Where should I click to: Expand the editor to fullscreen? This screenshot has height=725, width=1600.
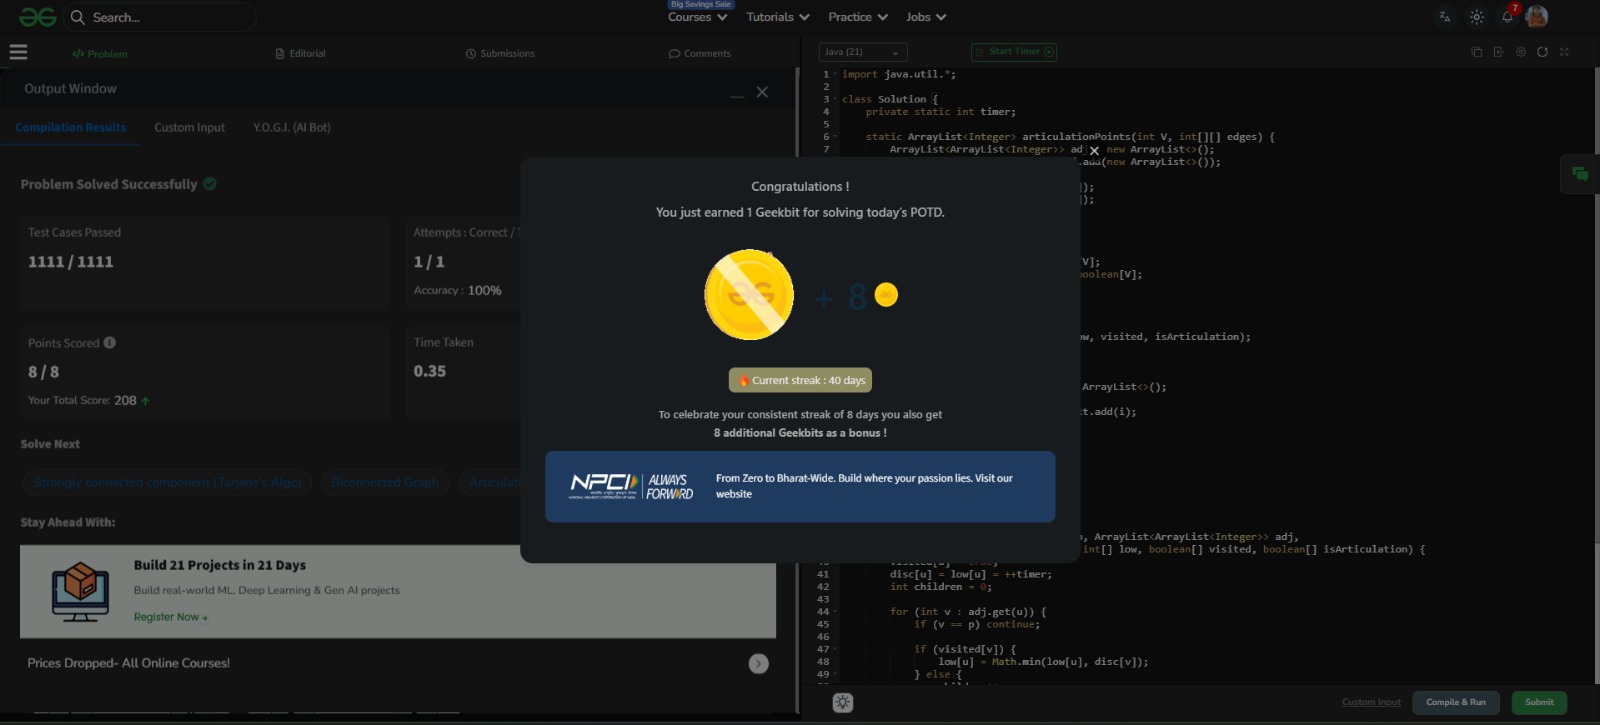coord(1564,52)
